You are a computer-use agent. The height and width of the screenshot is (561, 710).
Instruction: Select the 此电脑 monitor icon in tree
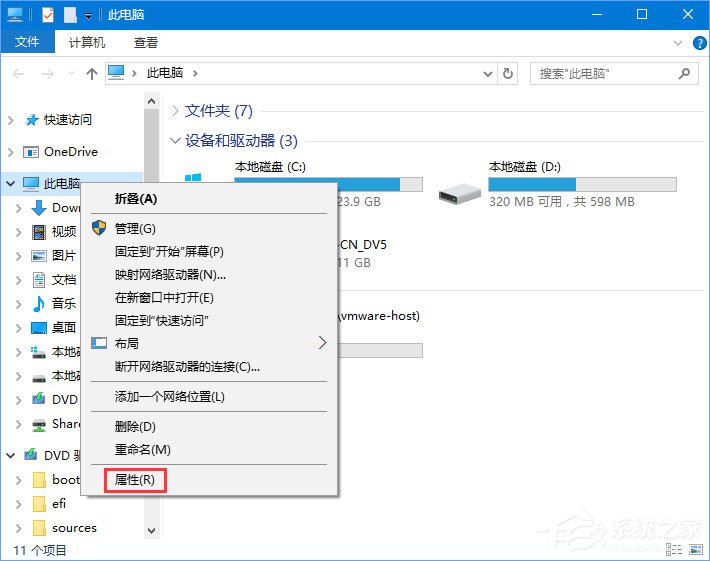click(x=31, y=183)
